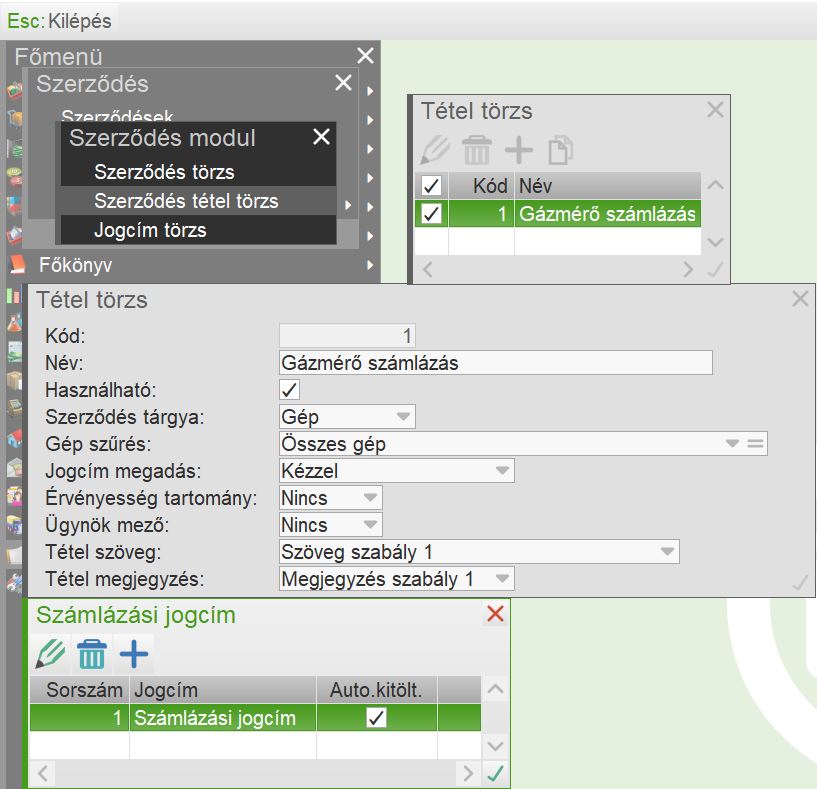Click the bar chart icon in left sidebar
817x789 pixels.
(14, 296)
